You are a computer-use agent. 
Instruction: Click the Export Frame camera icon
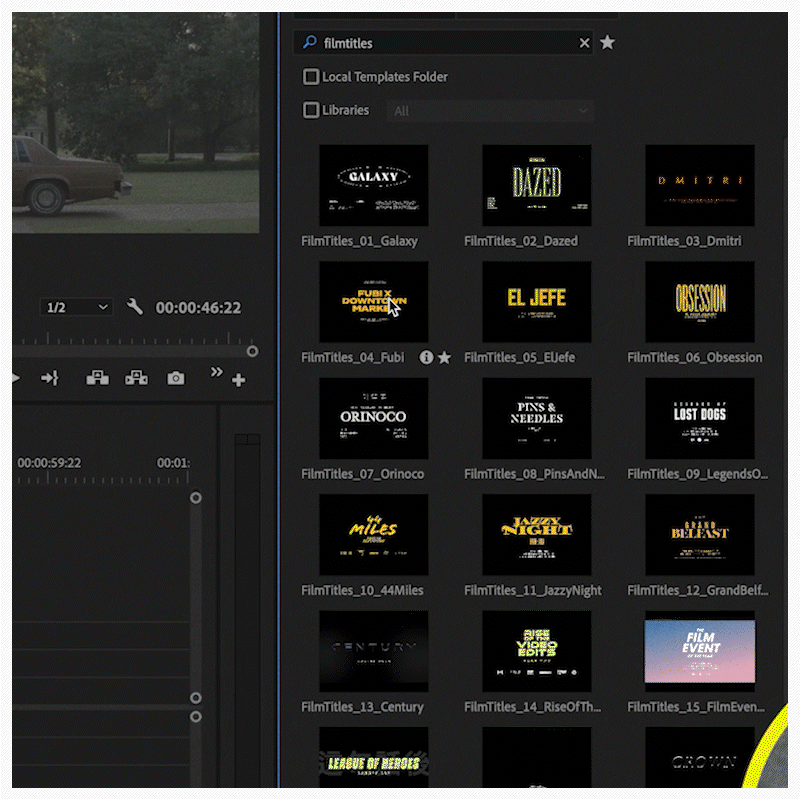click(176, 378)
